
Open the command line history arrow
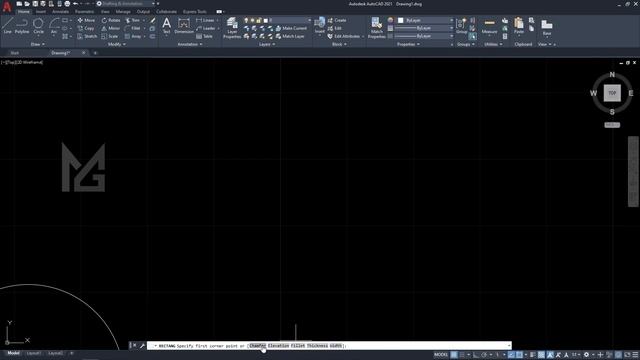(509, 346)
